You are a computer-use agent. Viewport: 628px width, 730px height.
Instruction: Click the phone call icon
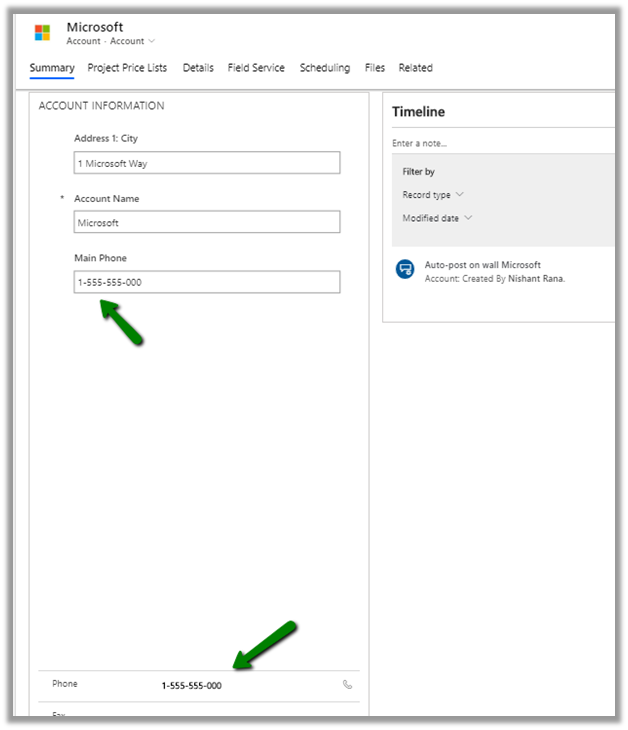347,685
